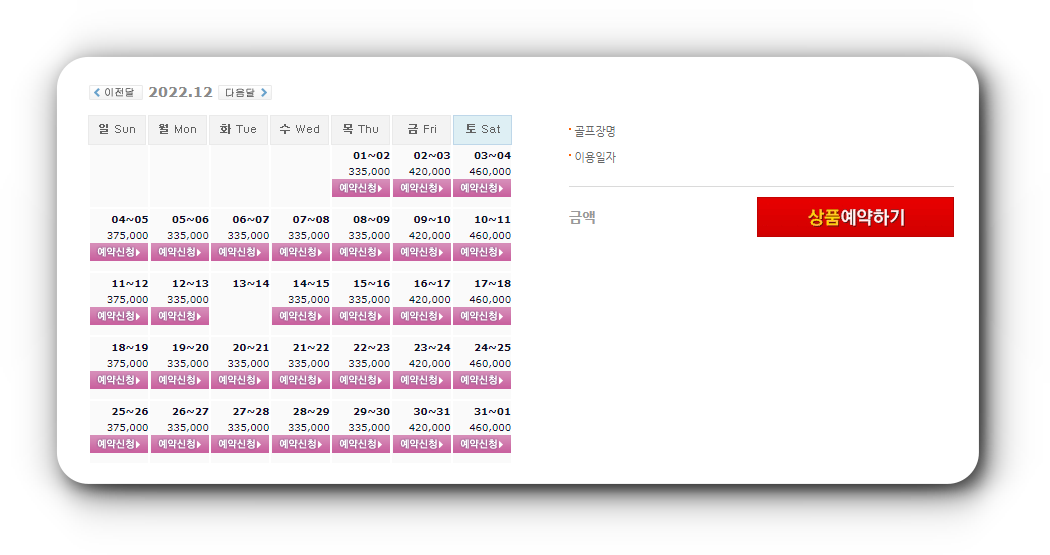This screenshot has height=555, width=1050.
Task: Click 예약신청 for 24~25
Action: click(482, 380)
